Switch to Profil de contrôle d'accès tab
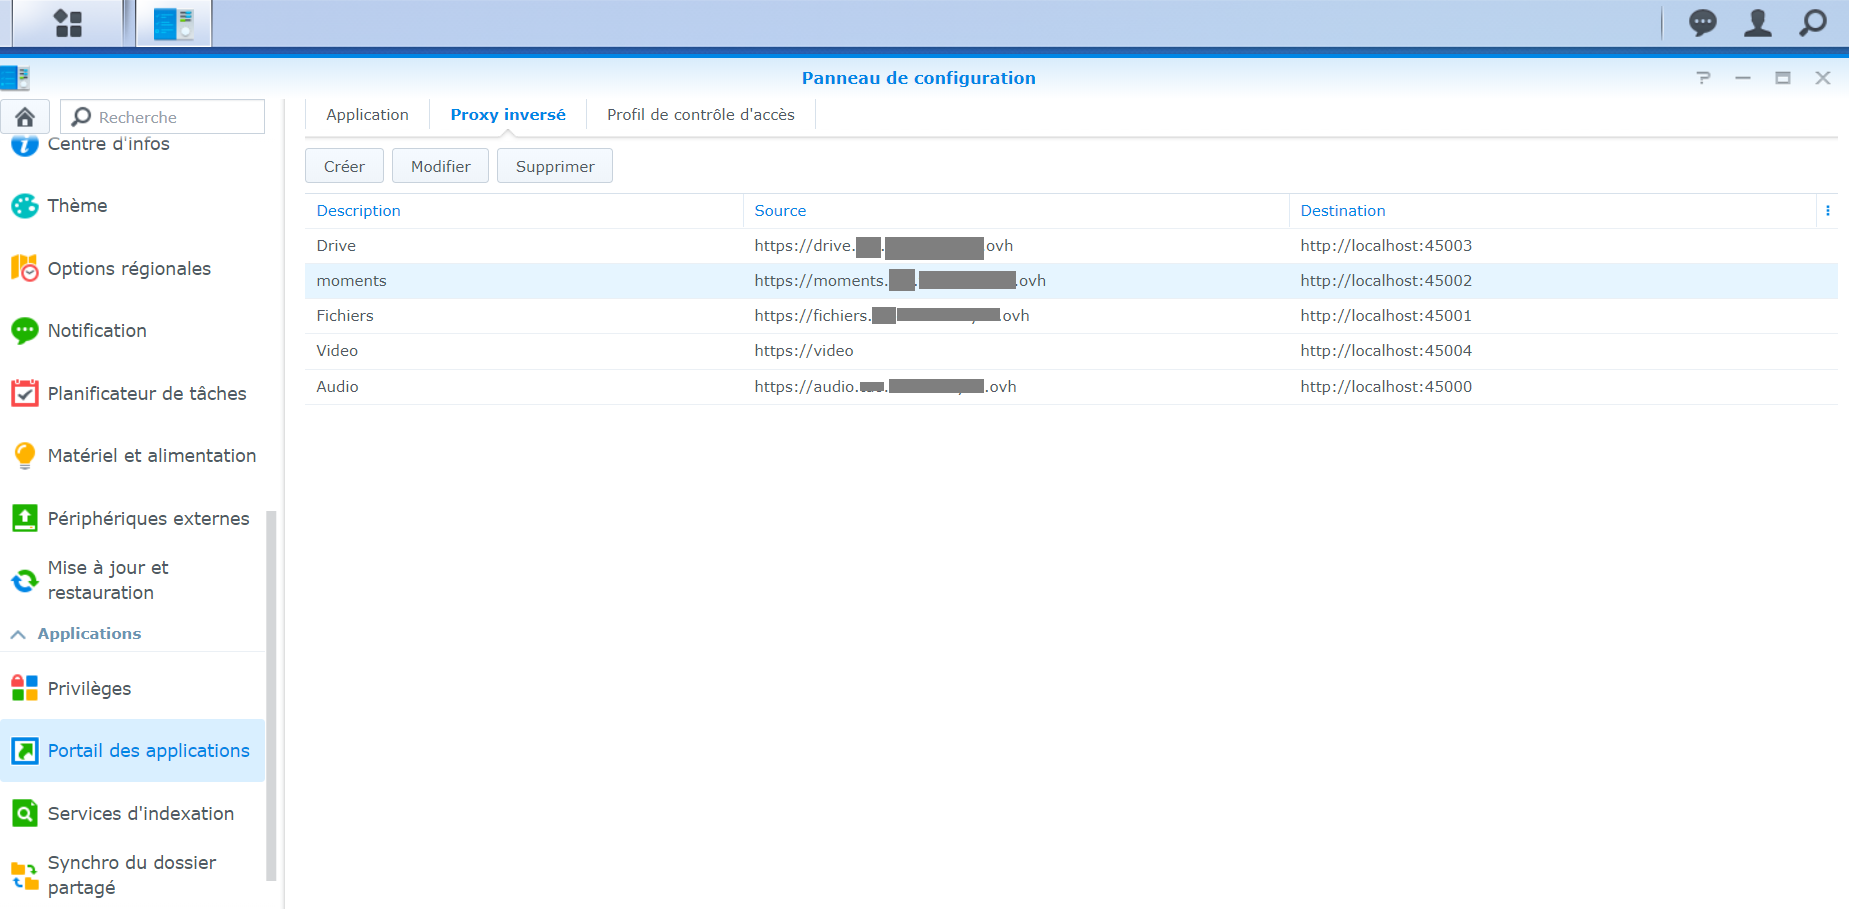Viewport: 1849px width, 909px height. (700, 115)
